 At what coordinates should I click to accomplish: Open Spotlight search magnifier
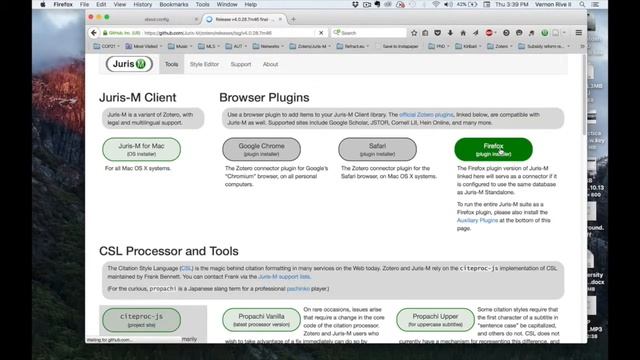(582, 4)
